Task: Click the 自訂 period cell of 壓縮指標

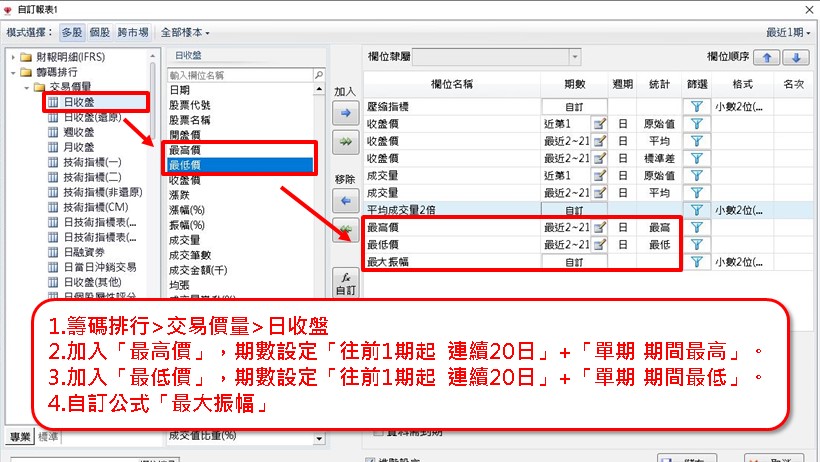Action: click(x=574, y=107)
